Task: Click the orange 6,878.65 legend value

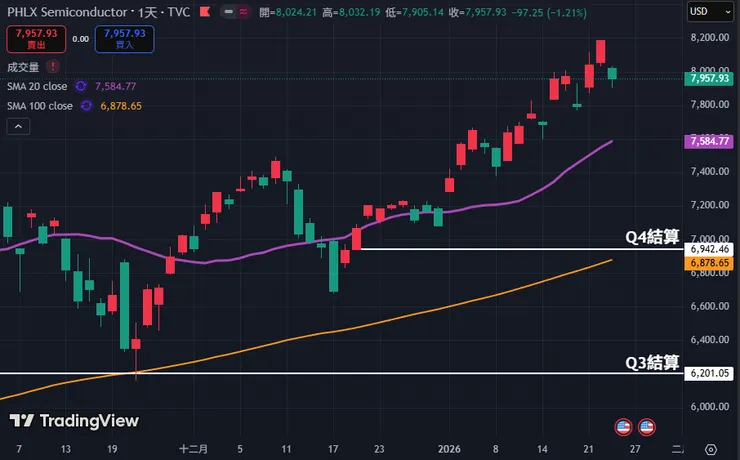Action: [121, 106]
